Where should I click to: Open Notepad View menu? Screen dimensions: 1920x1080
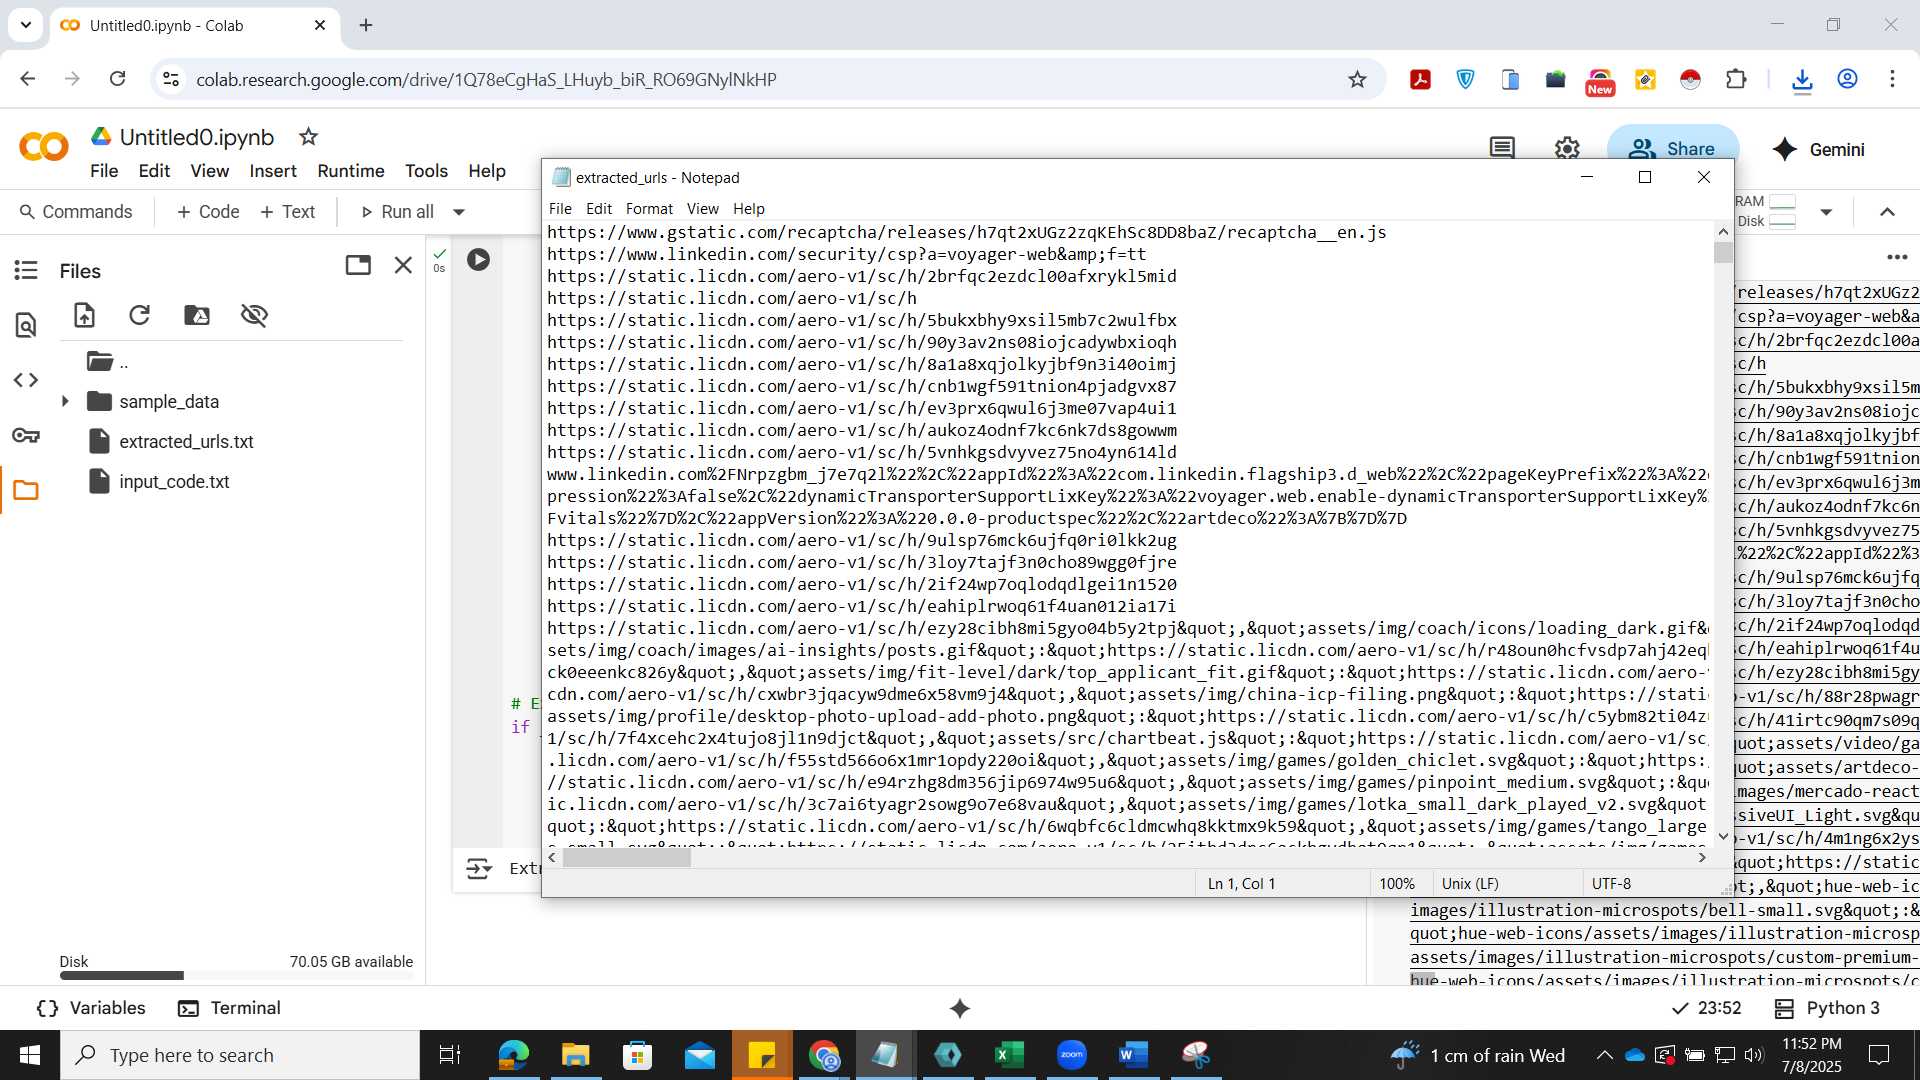click(x=702, y=208)
